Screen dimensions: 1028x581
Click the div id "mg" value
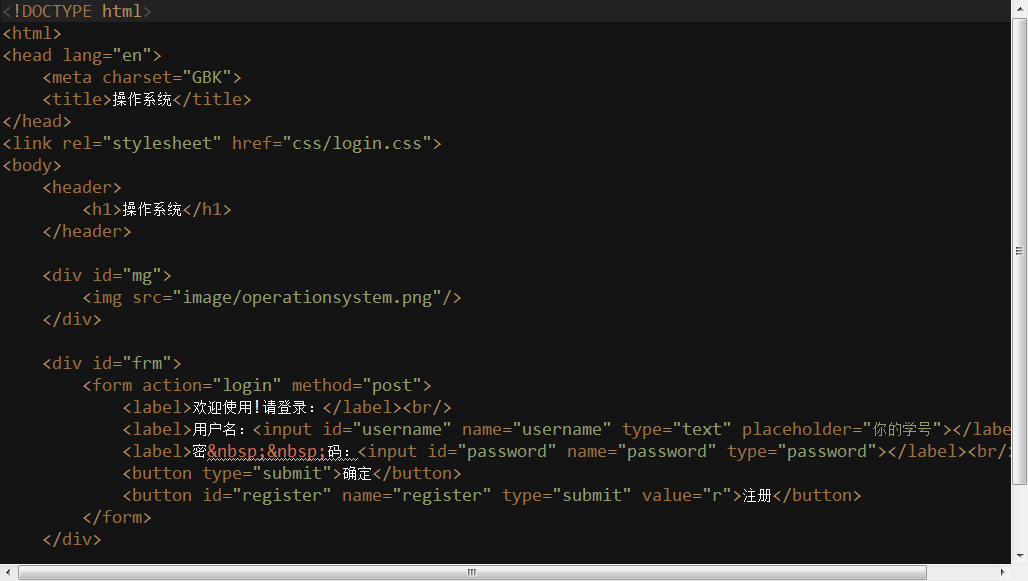(141, 275)
